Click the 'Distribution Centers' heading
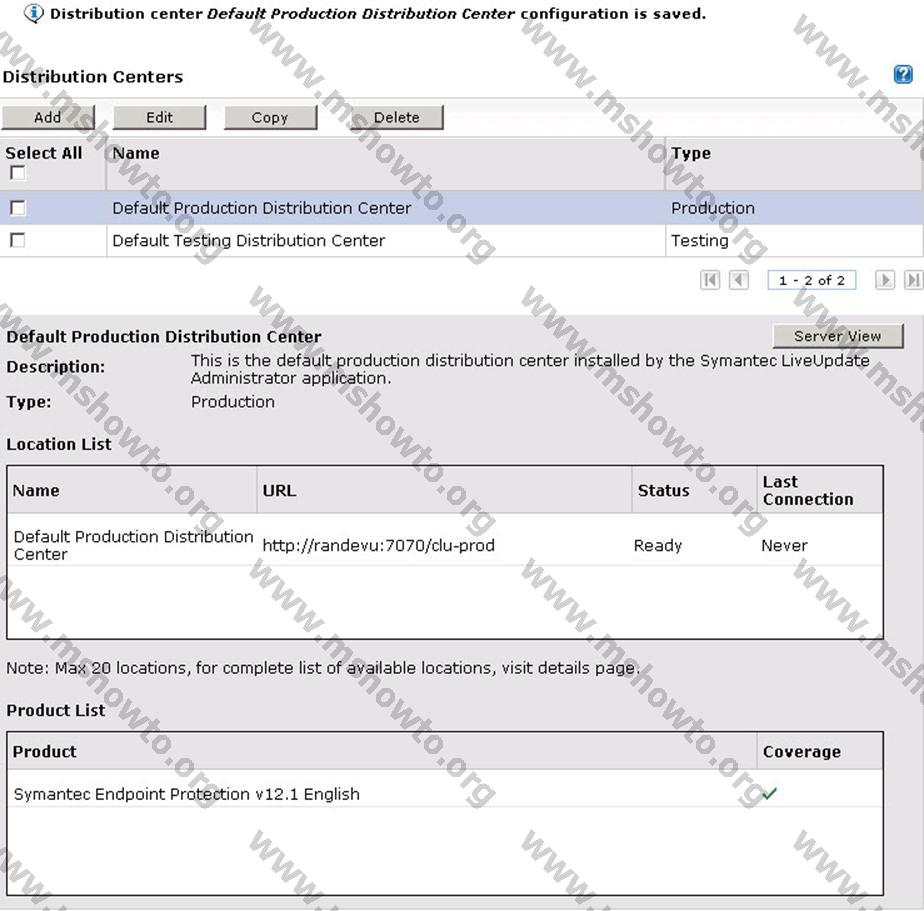This screenshot has width=924, height=911. pos(93,77)
